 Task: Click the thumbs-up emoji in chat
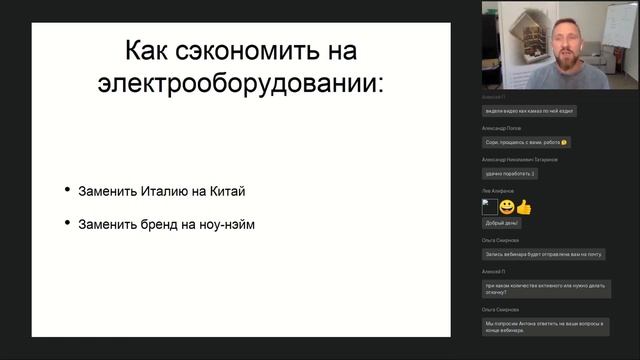click(524, 207)
